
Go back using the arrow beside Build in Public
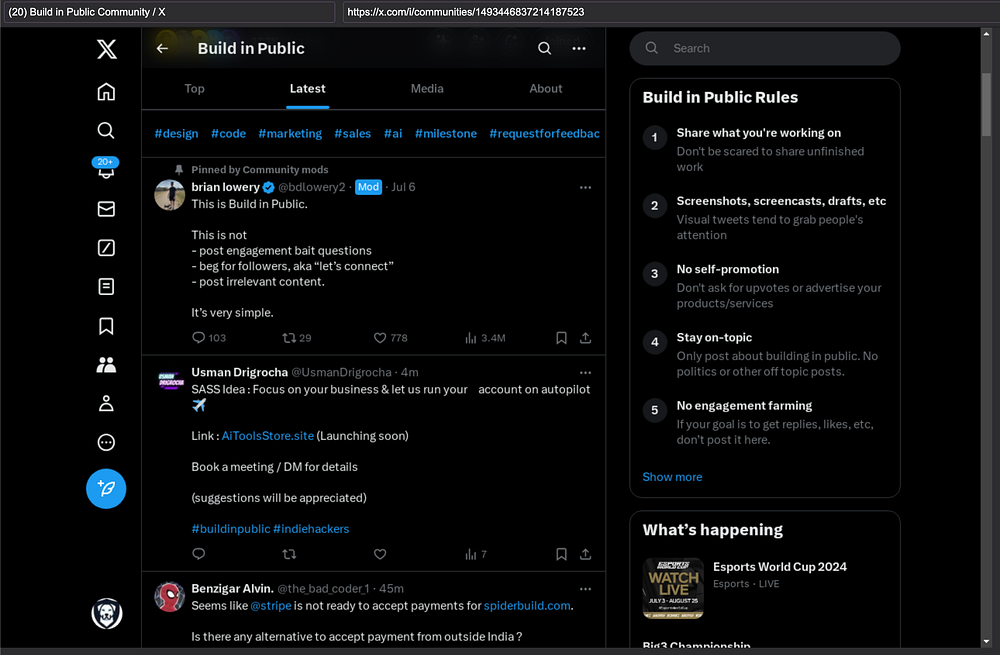click(x=162, y=48)
